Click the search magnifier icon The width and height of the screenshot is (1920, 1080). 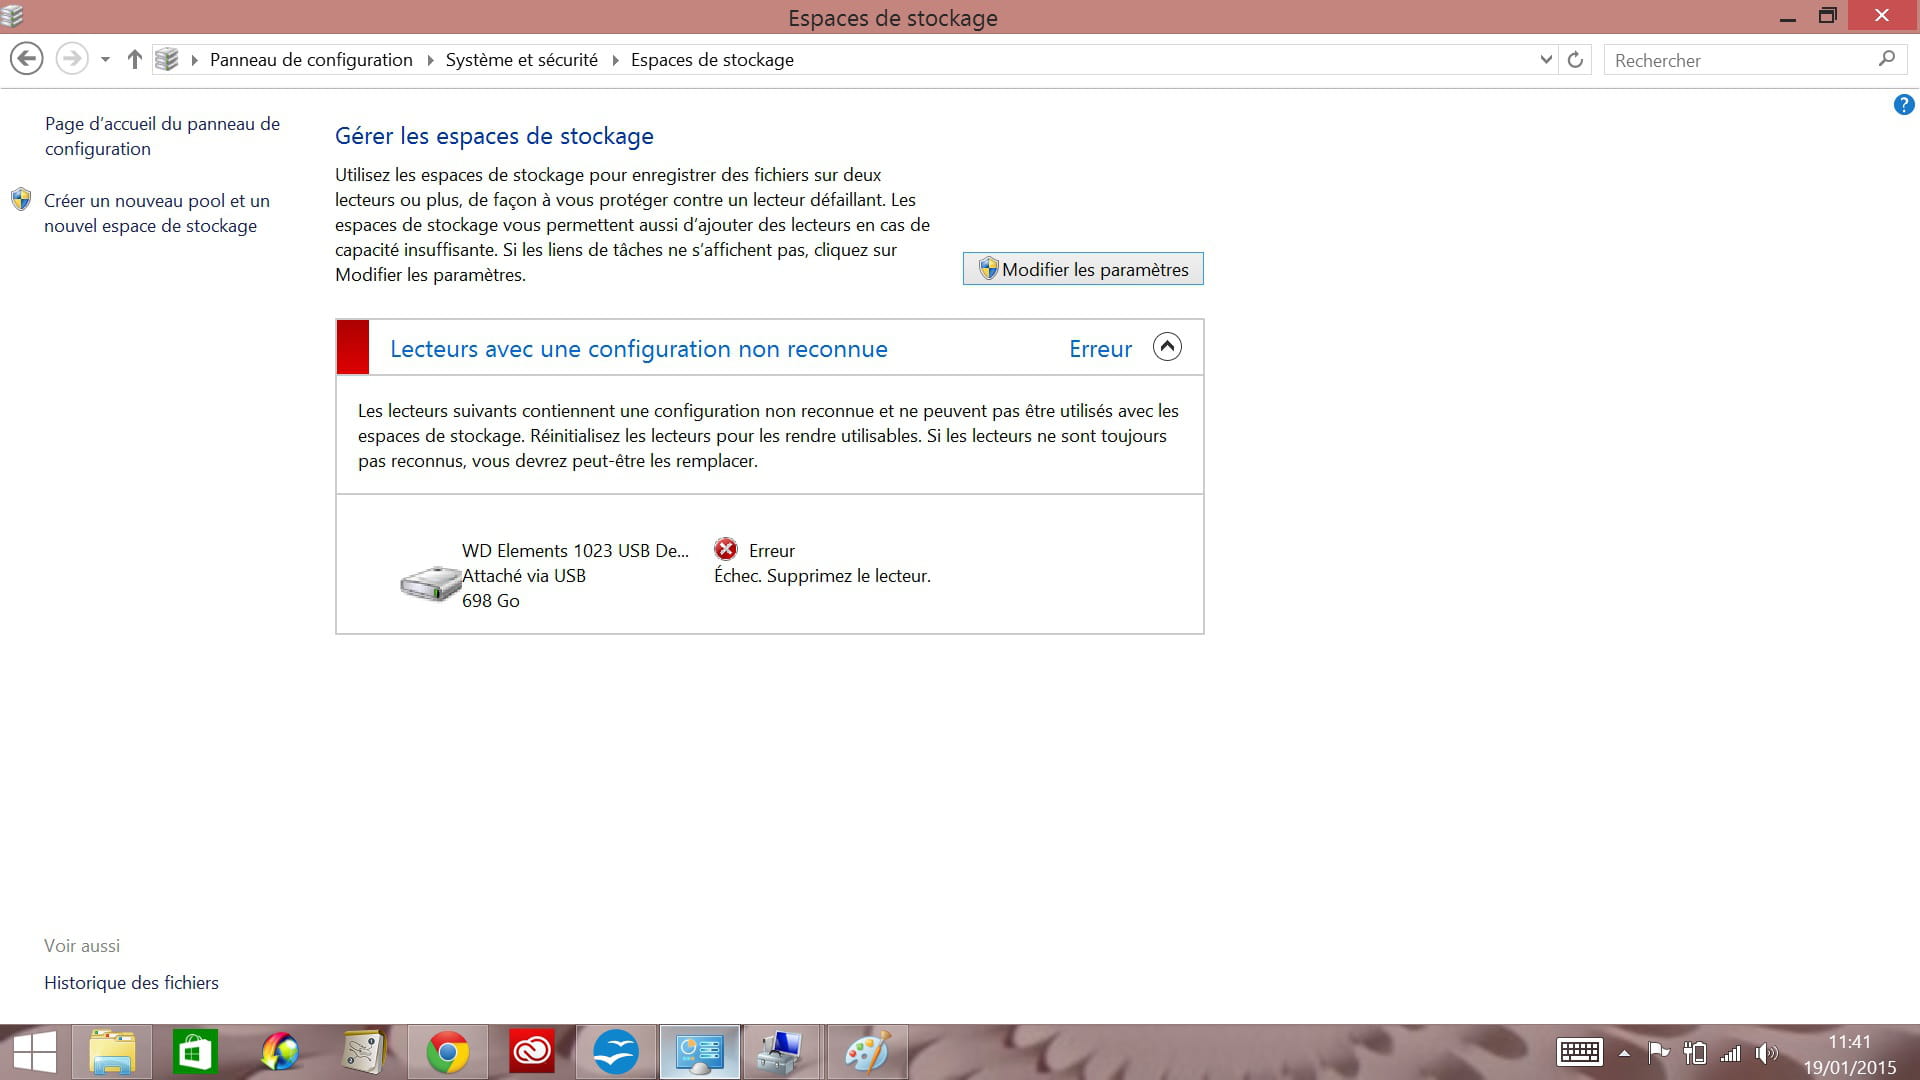click(x=1887, y=59)
